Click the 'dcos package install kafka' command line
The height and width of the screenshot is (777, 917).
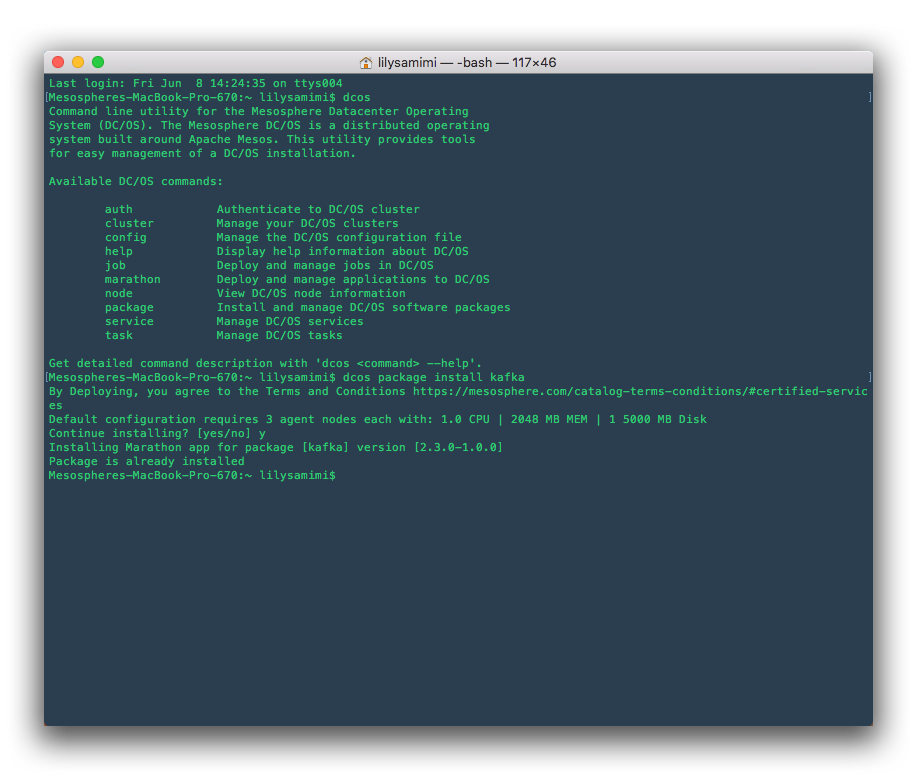coord(436,377)
